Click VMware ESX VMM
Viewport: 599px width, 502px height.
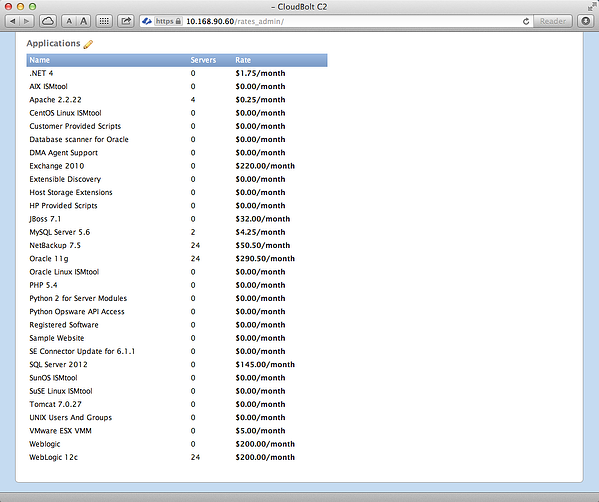(x=60, y=431)
